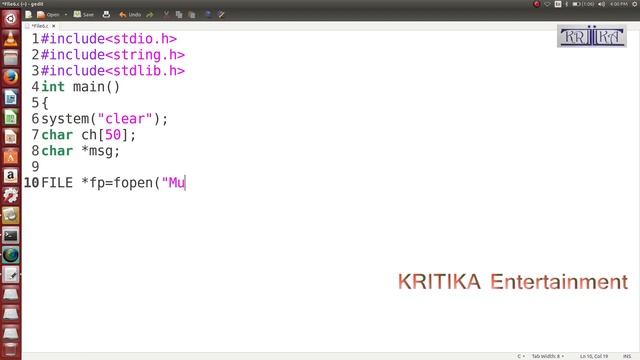This screenshot has width=640, height=360.
Task: Create a new document in gedit
Action: pyautogui.click(x=28, y=15)
